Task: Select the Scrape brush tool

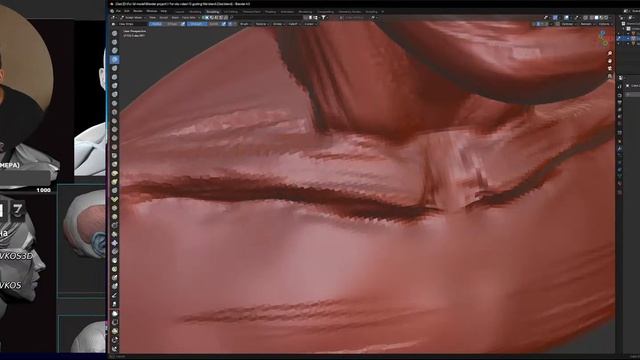Action: [115, 138]
